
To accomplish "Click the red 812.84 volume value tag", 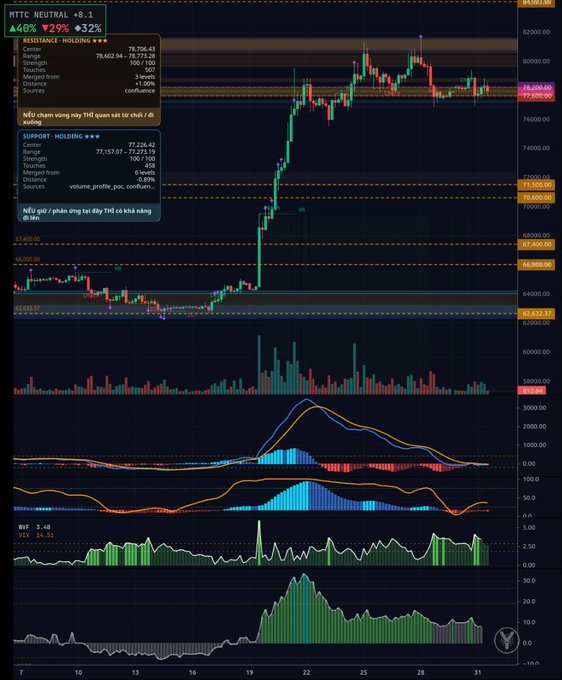I will (532, 391).
